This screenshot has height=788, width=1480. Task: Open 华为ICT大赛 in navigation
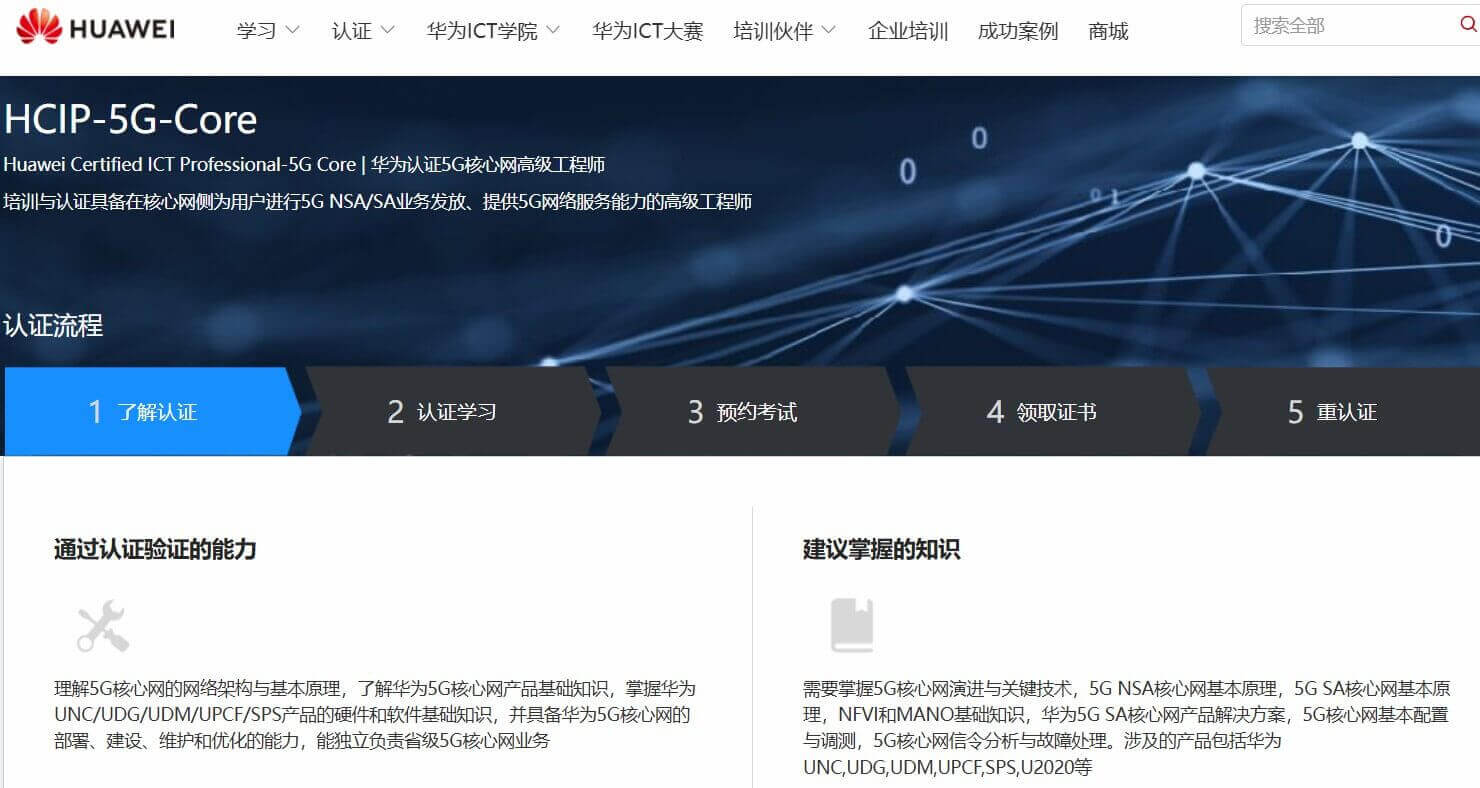[647, 31]
